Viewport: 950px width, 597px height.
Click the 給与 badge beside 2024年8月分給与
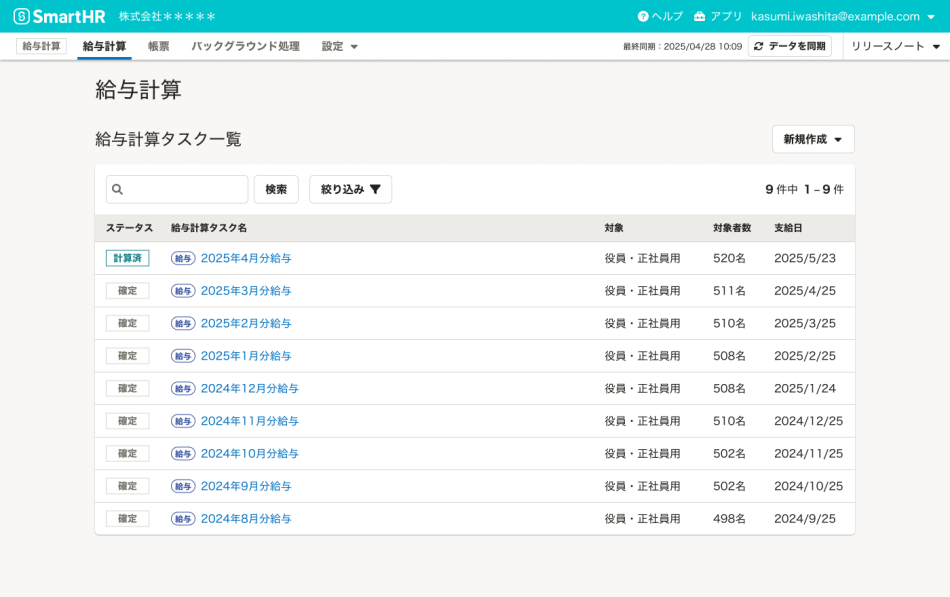point(183,518)
